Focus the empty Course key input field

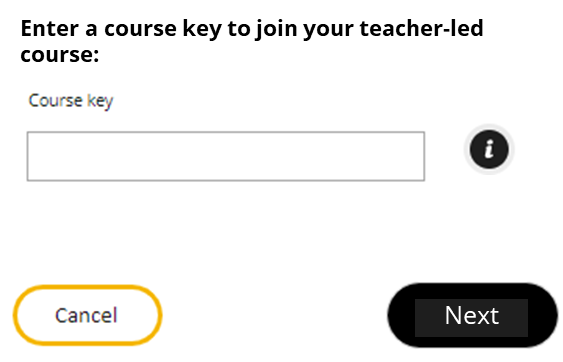point(226,156)
